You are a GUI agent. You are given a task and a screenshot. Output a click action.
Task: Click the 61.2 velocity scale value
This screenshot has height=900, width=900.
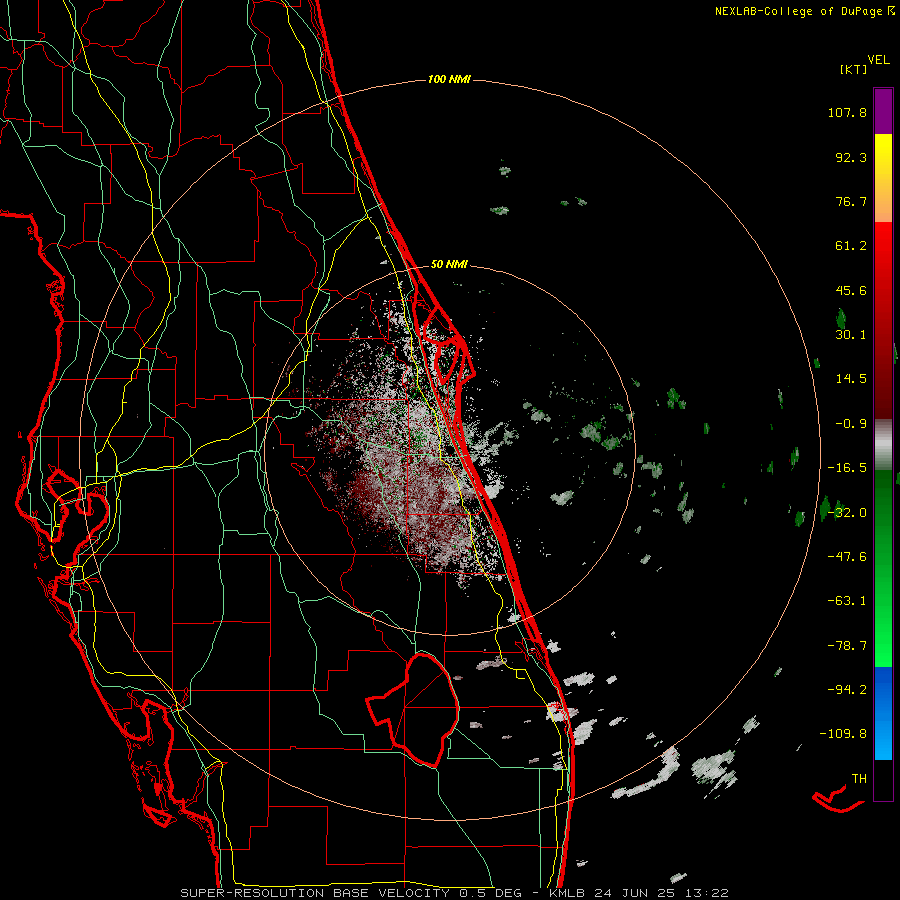(x=851, y=246)
